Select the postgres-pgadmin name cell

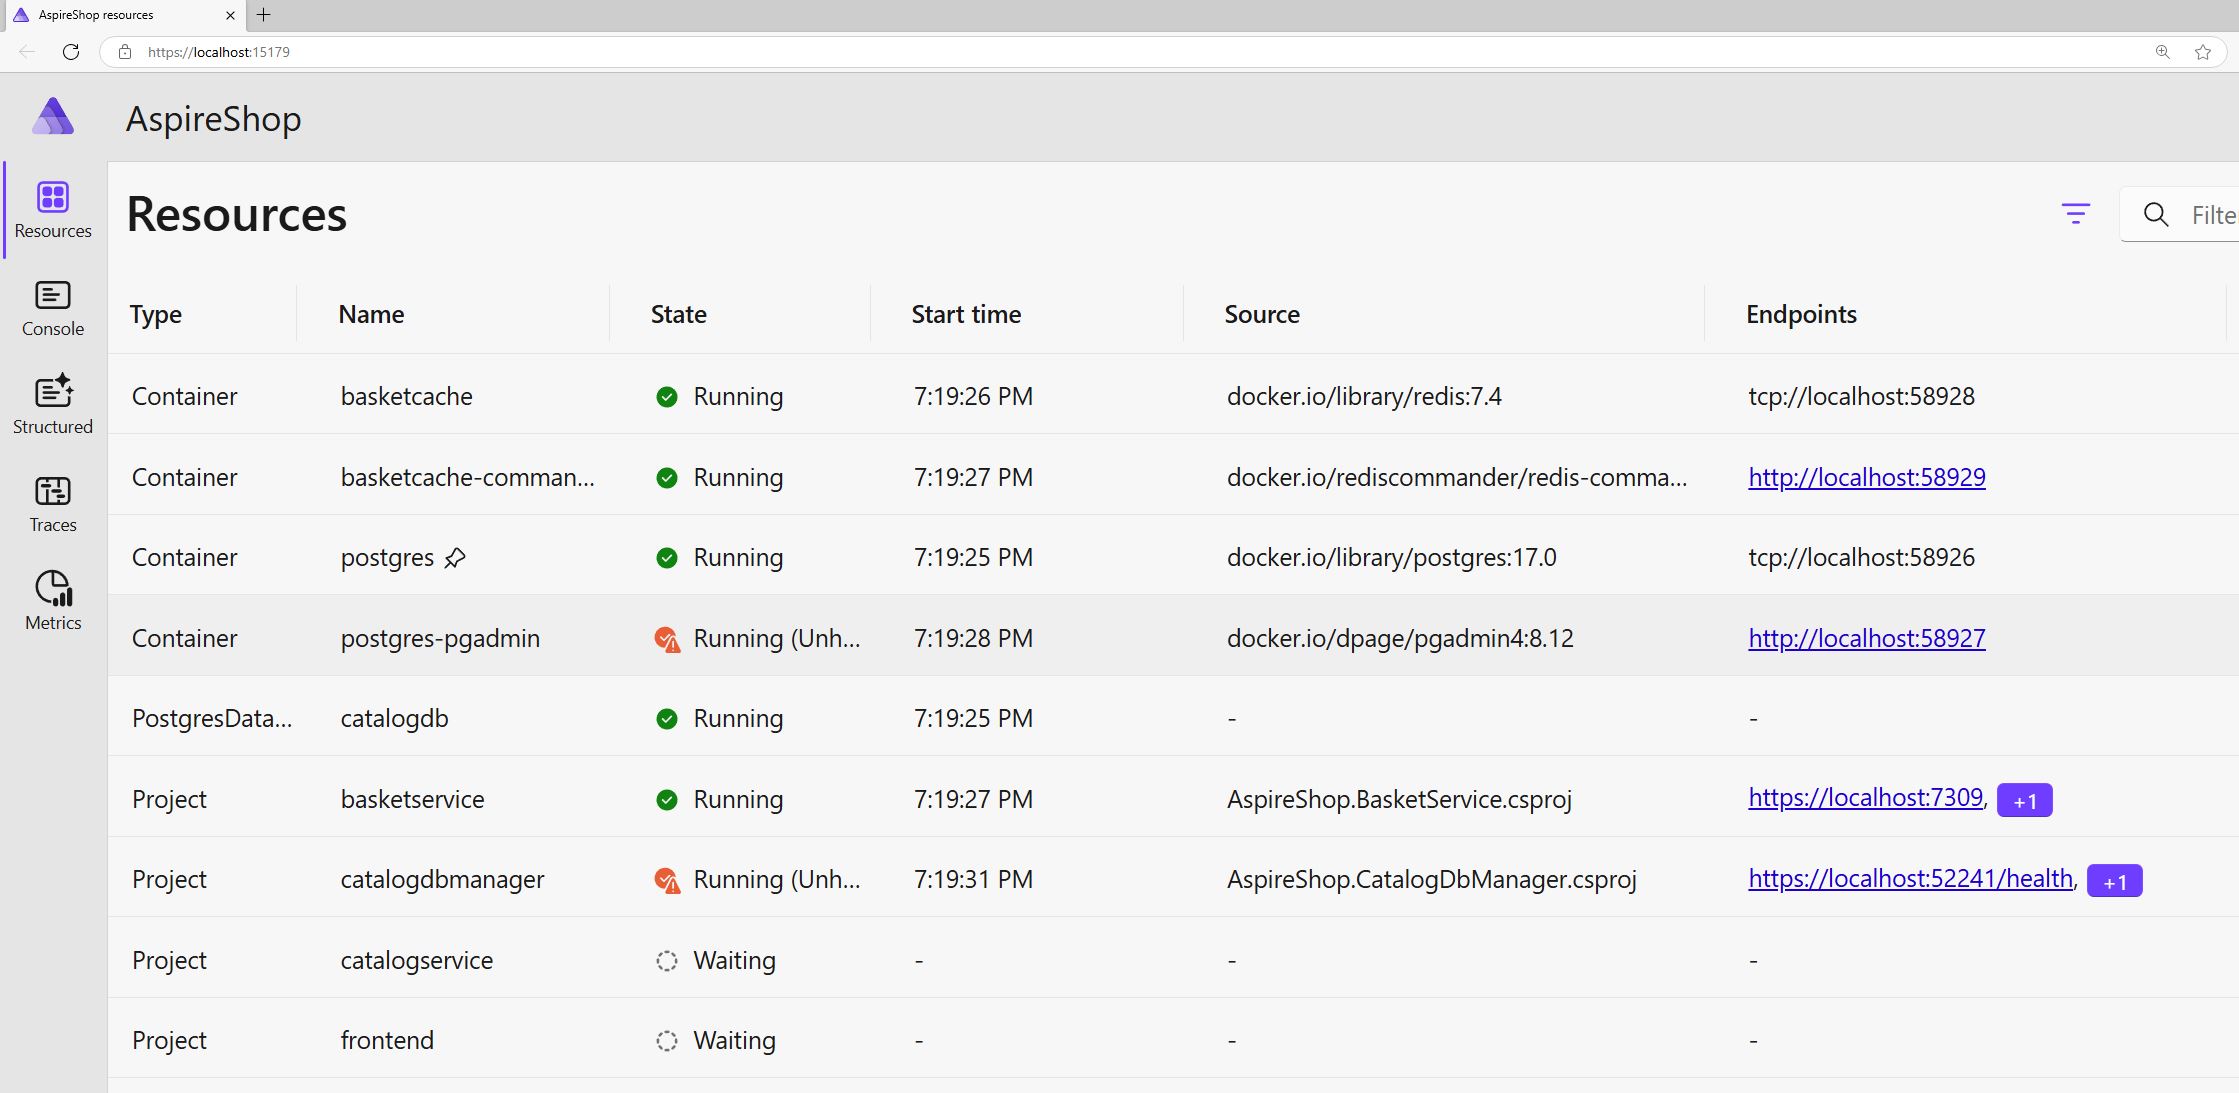tap(440, 638)
